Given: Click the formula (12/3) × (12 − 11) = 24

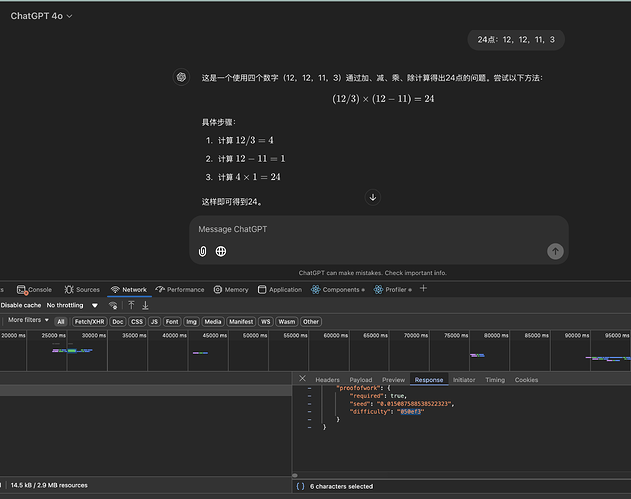Looking at the screenshot, I should click(x=383, y=99).
